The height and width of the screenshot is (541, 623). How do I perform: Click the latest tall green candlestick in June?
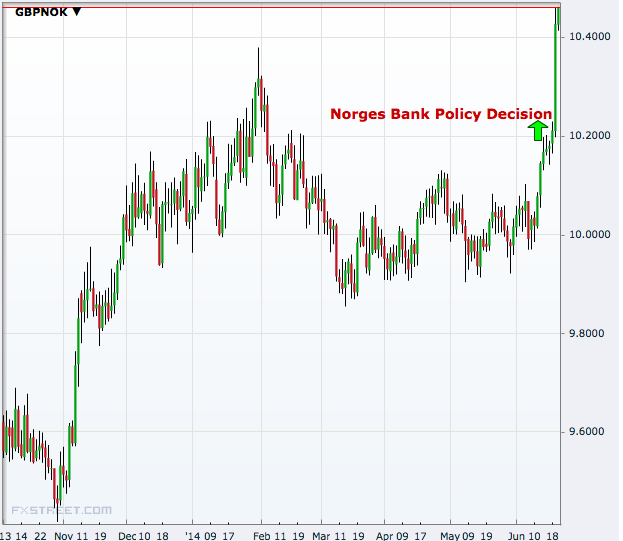tap(555, 77)
